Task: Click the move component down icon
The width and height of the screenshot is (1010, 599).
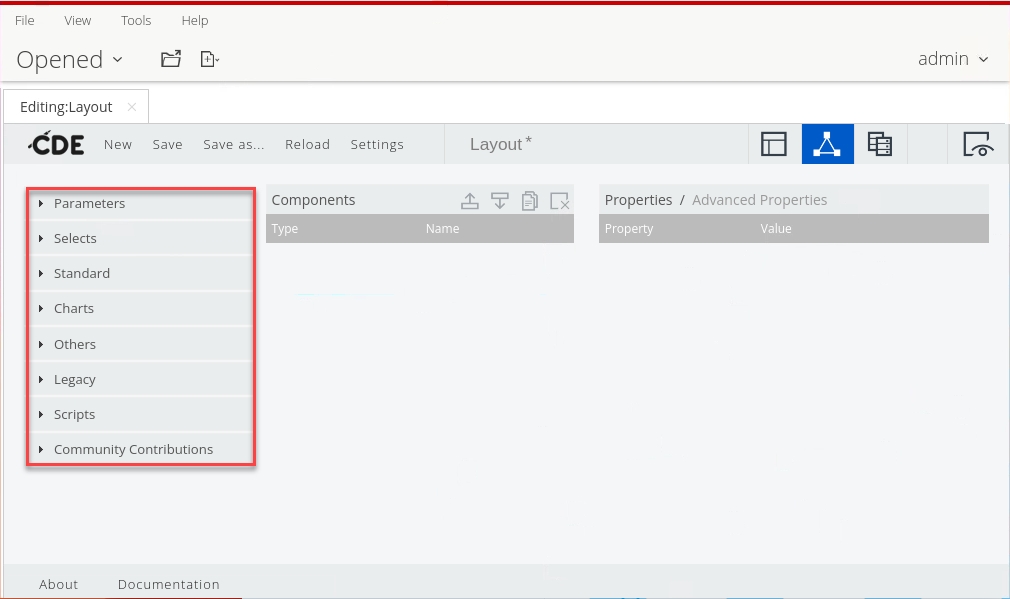Action: [500, 201]
